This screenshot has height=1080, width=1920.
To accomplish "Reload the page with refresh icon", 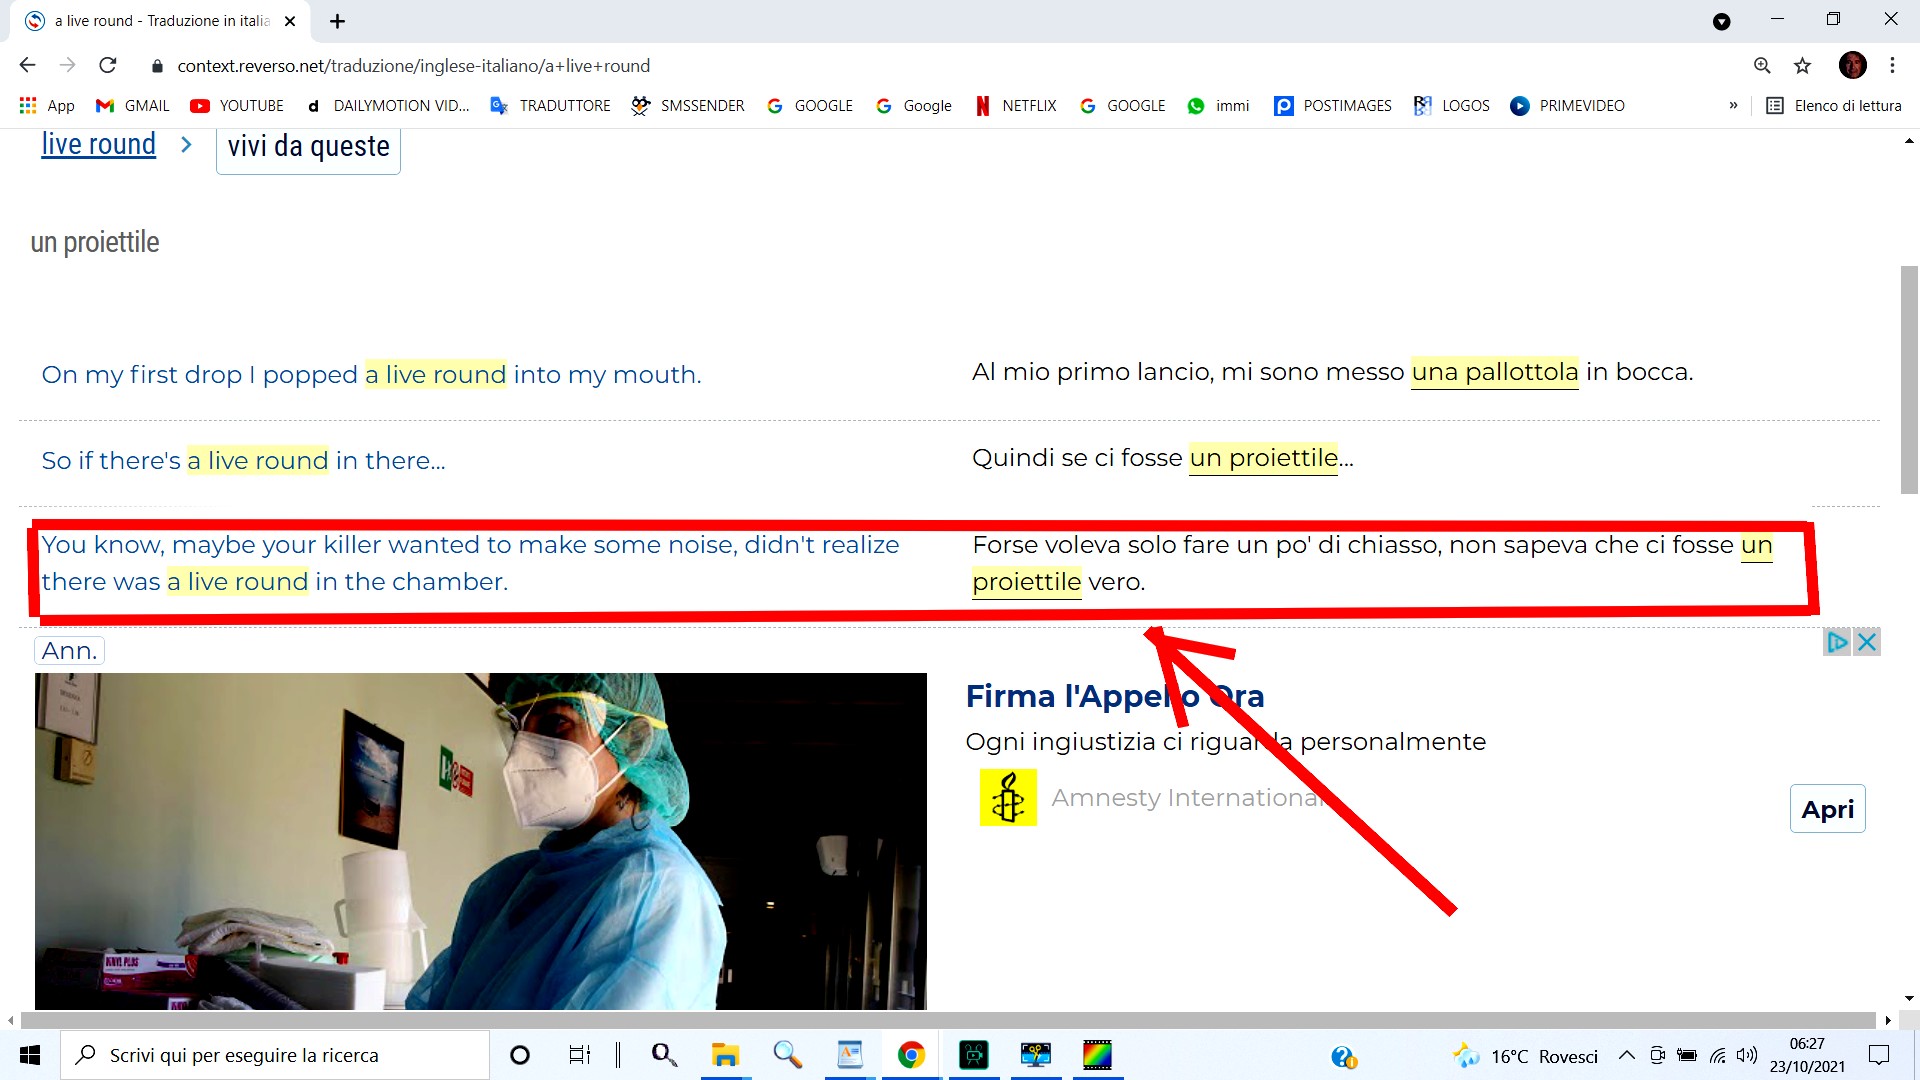I will 108,66.
